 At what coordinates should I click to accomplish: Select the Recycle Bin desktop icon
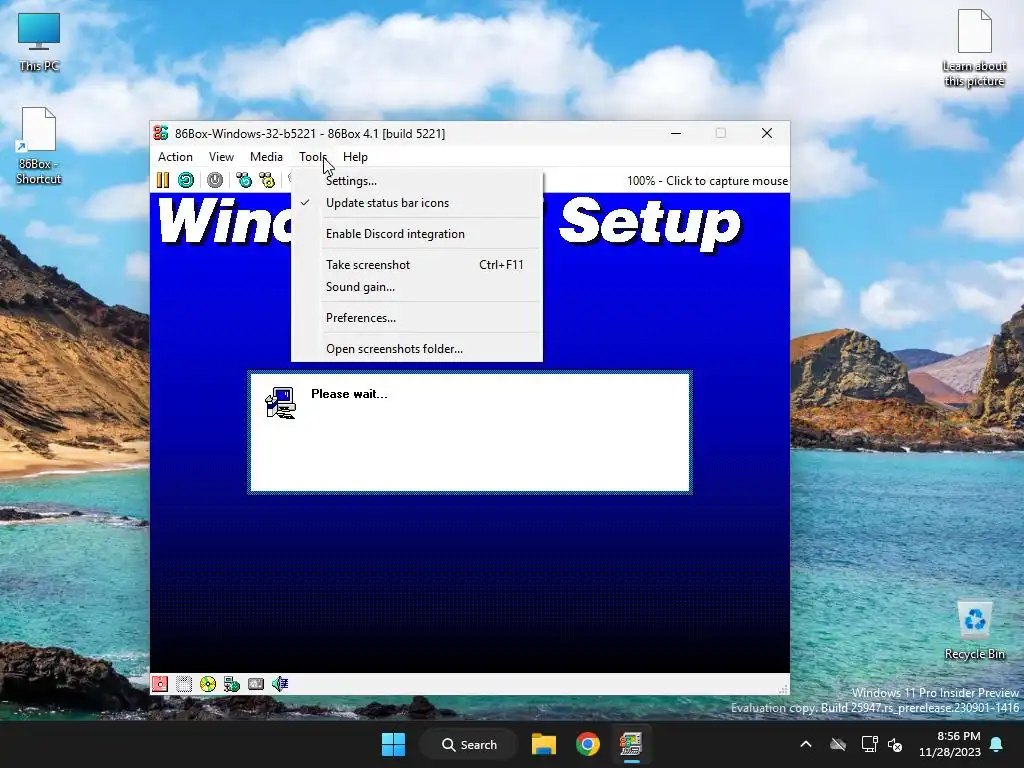click(974, 631)
